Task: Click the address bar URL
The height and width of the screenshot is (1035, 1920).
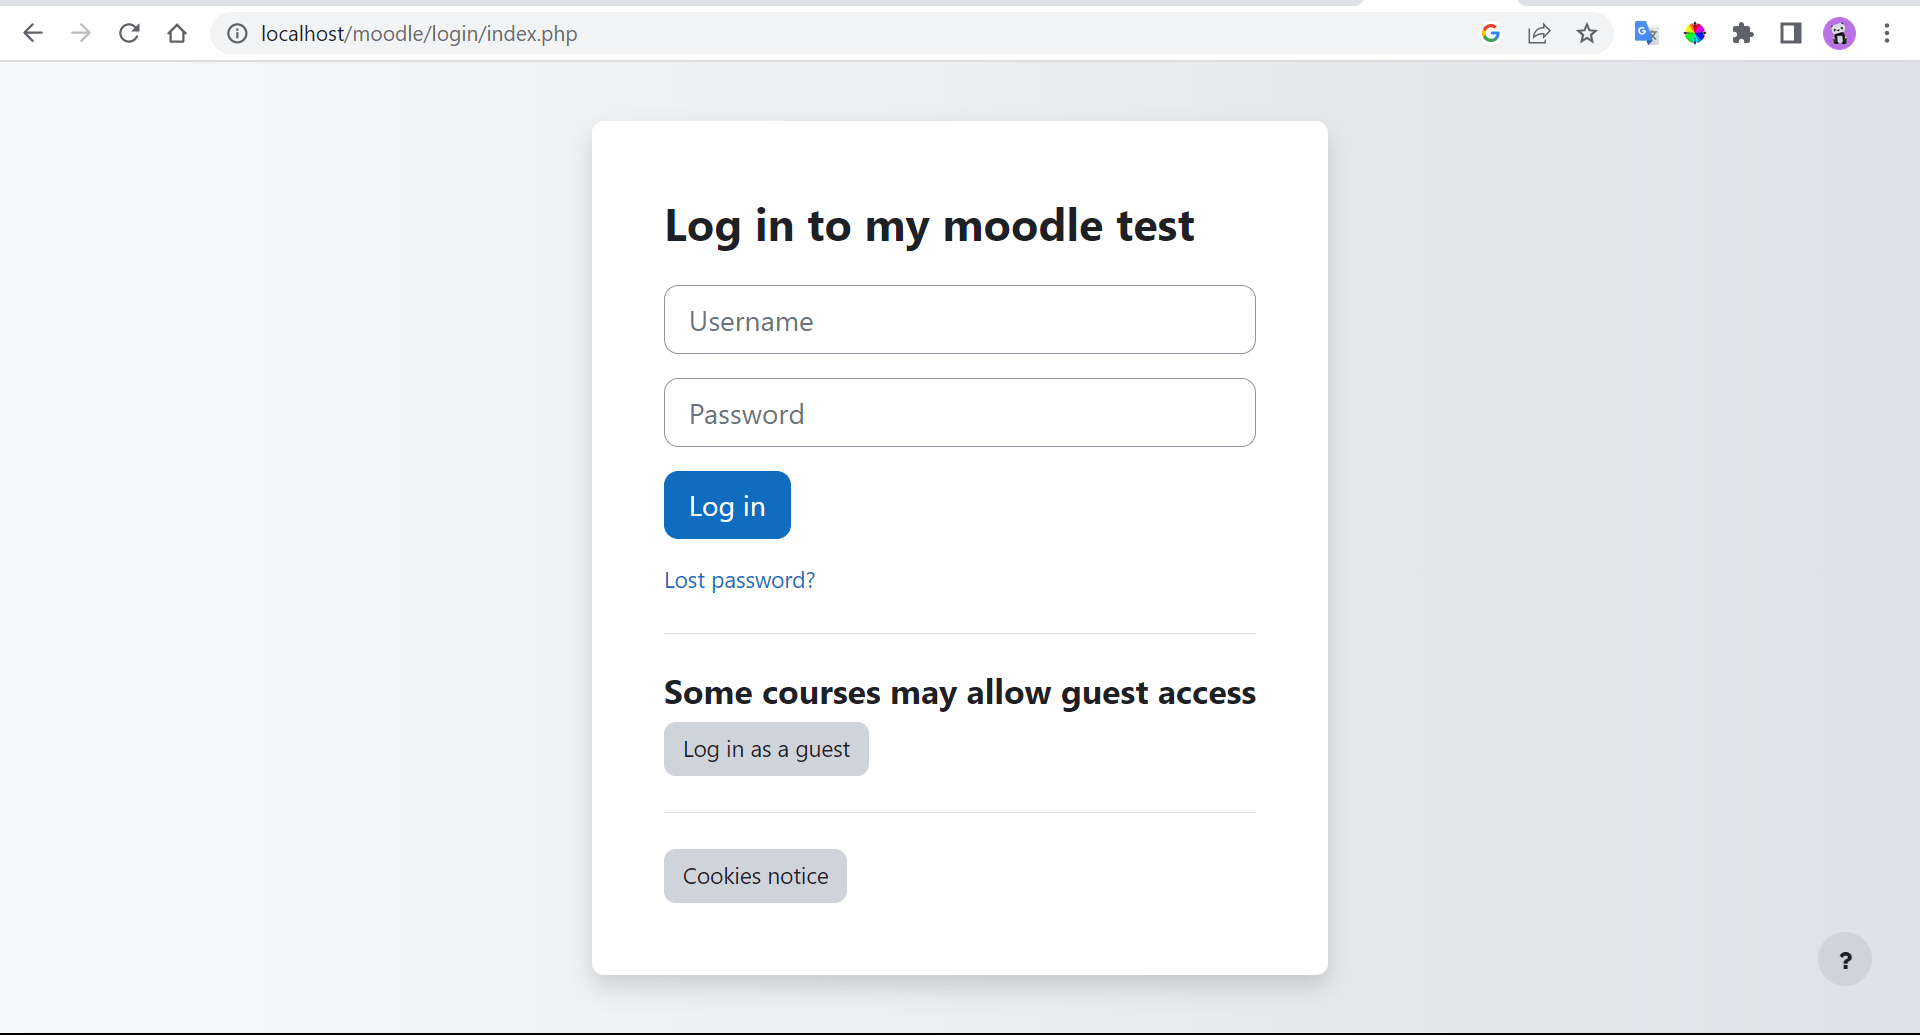Action: [419, 33]
